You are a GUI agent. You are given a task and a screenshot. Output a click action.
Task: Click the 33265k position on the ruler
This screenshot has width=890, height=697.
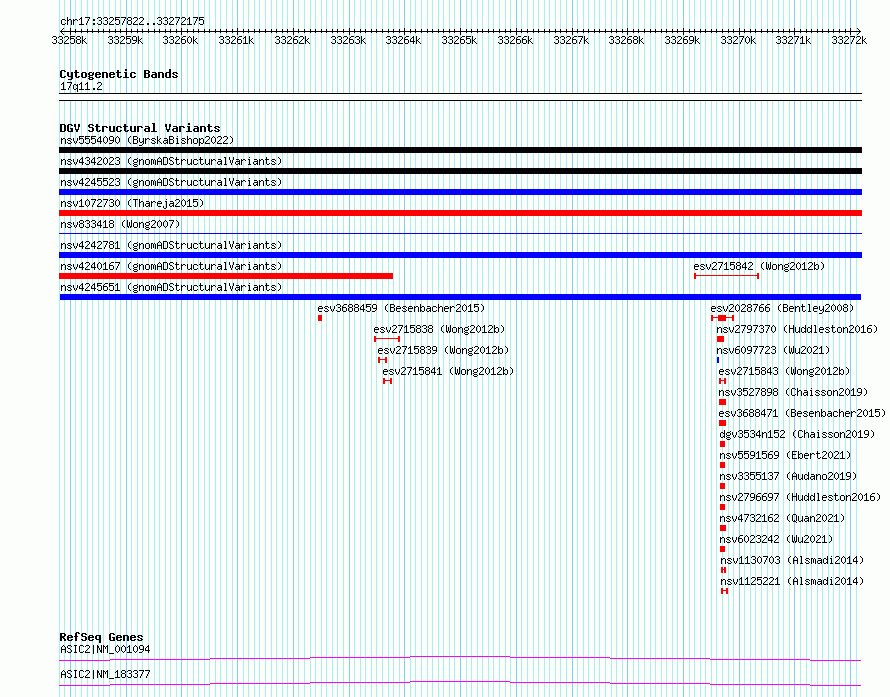pos(459,40)
